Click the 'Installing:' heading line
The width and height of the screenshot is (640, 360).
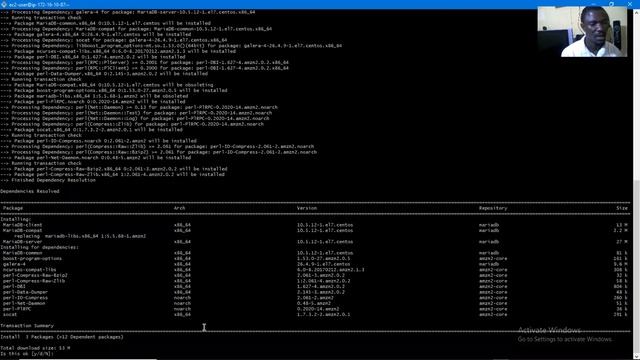tap(16, 219)
